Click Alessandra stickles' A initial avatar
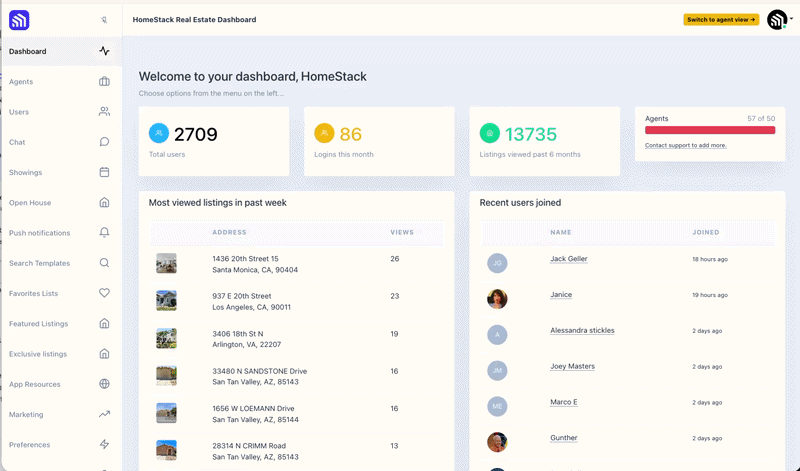800x471 pixels. click(497, 335)
